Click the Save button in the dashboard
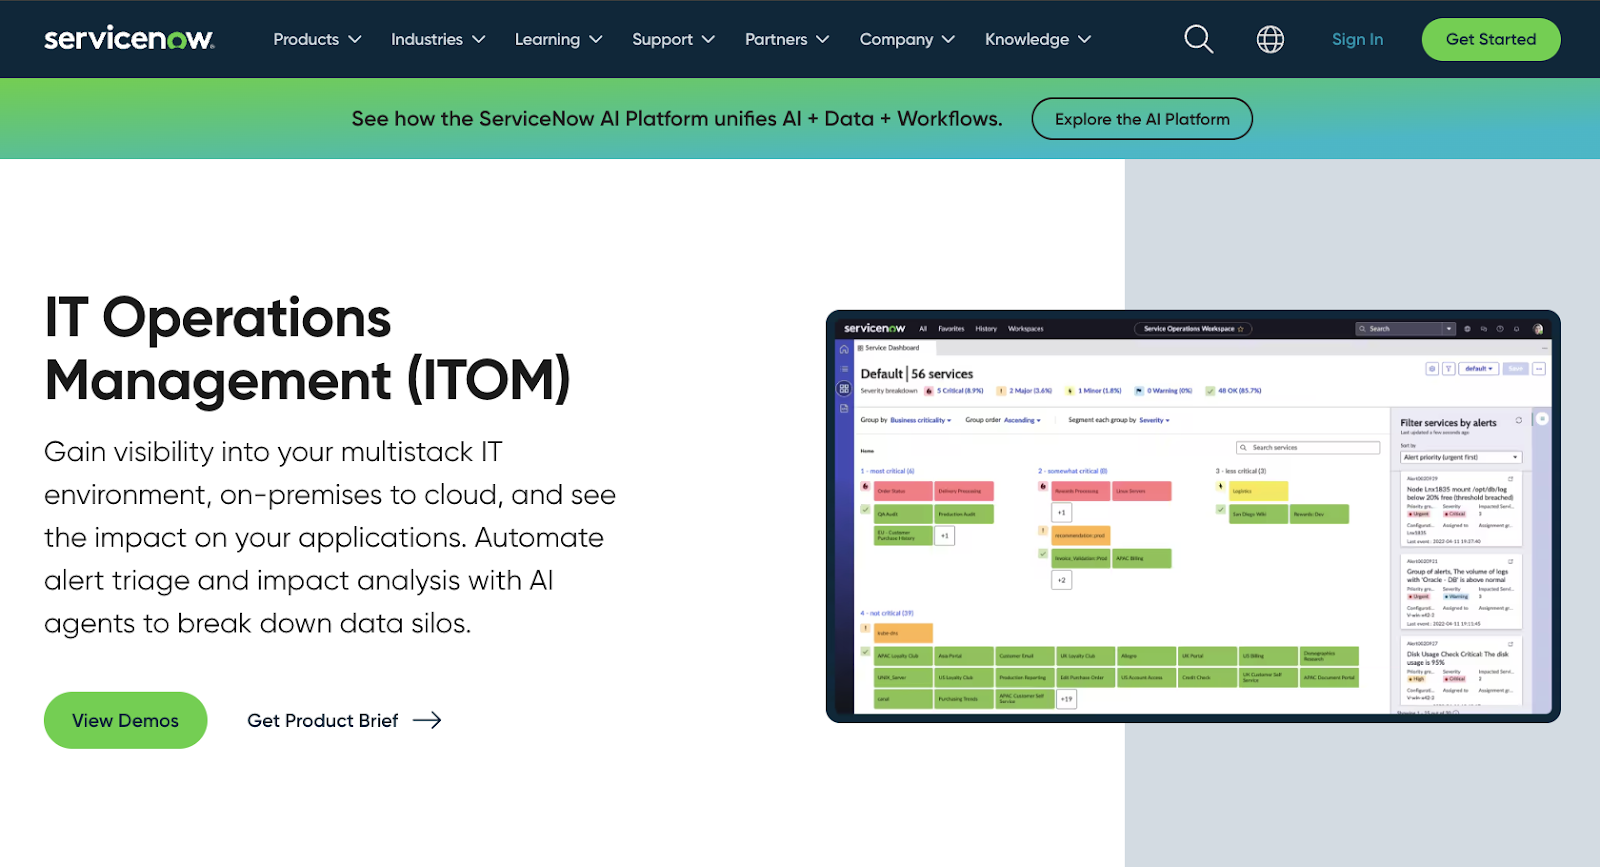This screenshot has height=867, width=1600. (1516, 369)
